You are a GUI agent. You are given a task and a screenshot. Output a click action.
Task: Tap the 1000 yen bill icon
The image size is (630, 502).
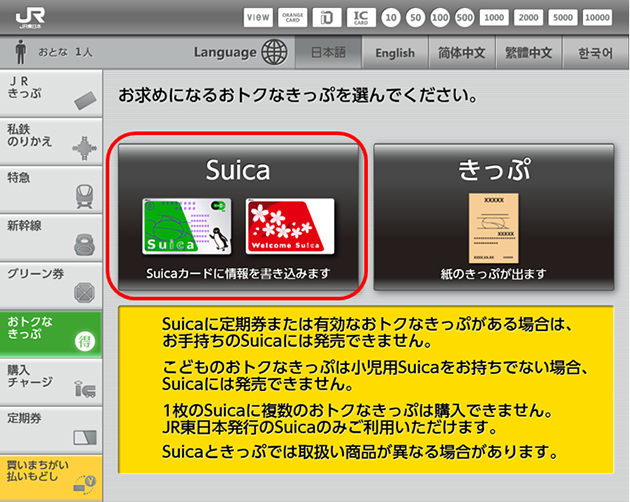[494, 17]
